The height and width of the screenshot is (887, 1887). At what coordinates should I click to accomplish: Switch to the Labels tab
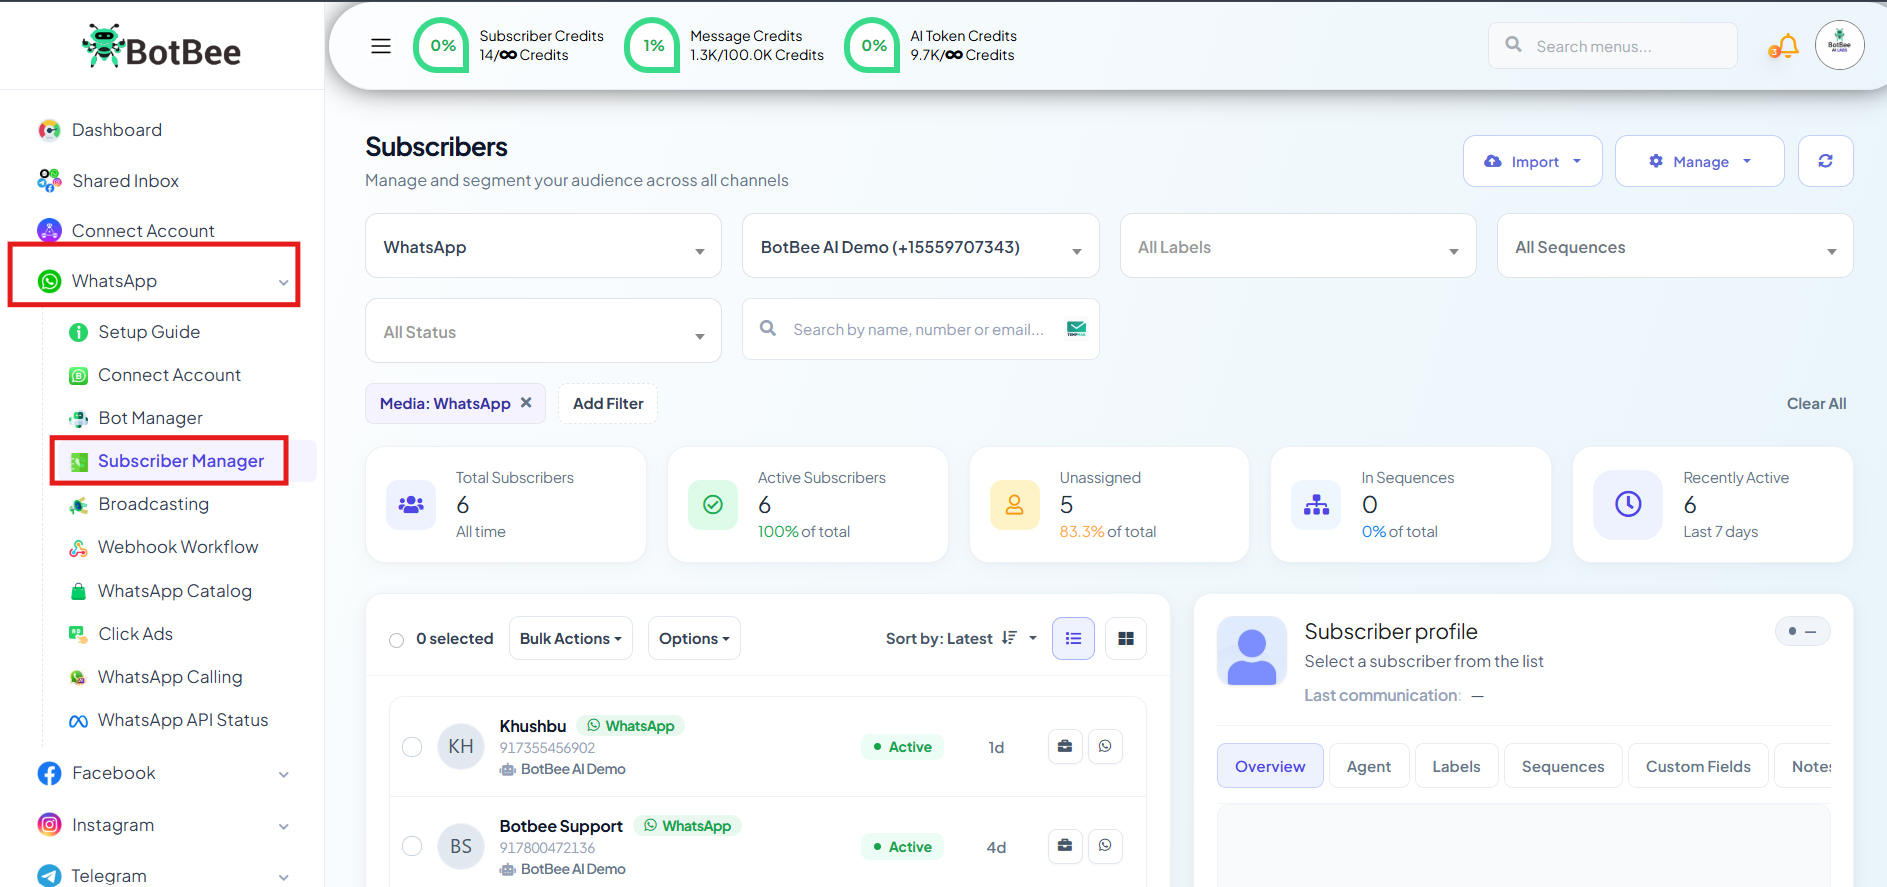pyautogui.click(x=1456, y=766)
